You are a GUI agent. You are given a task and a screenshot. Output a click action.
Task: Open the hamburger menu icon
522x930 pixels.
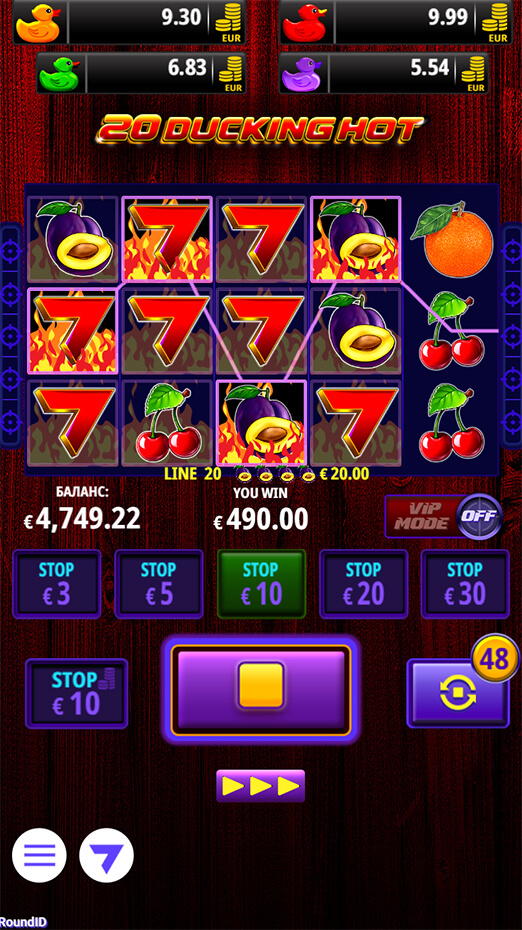(x=39, y=855)
